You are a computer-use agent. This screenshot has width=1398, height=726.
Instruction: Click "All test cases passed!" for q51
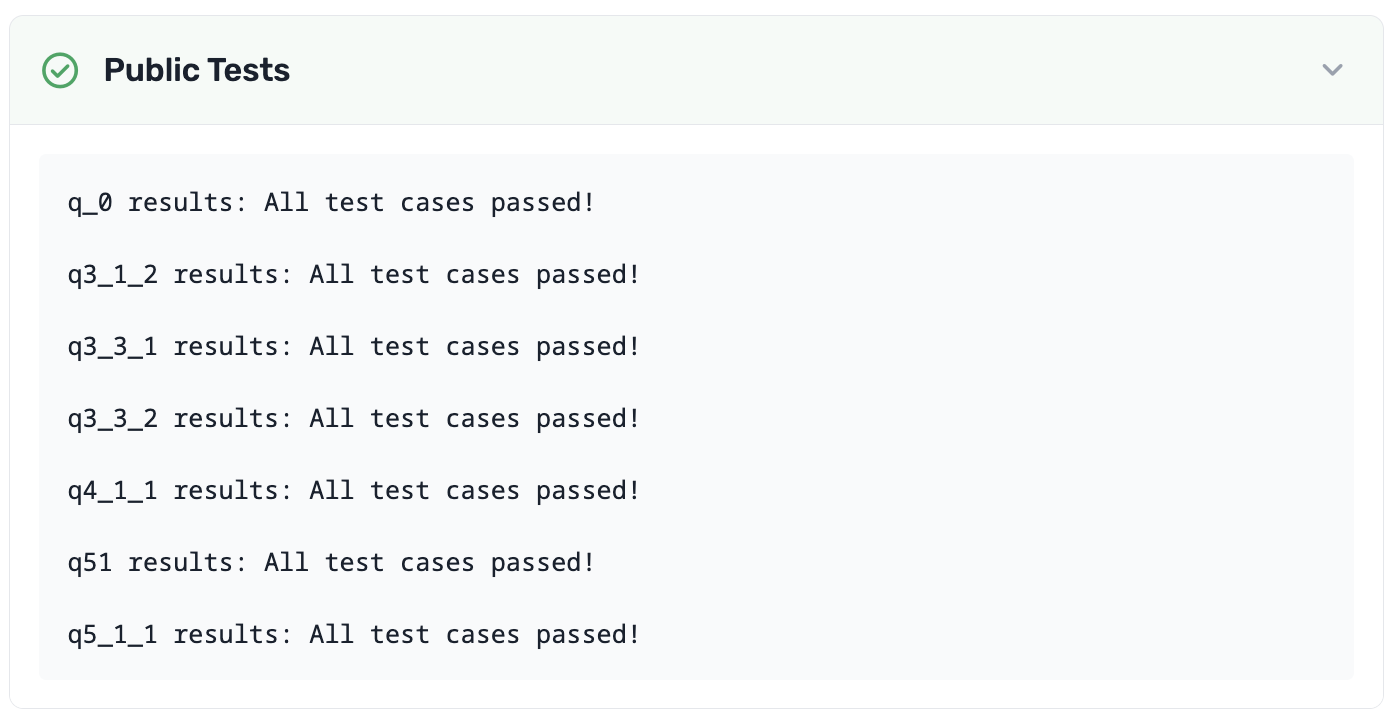[429, 563]
